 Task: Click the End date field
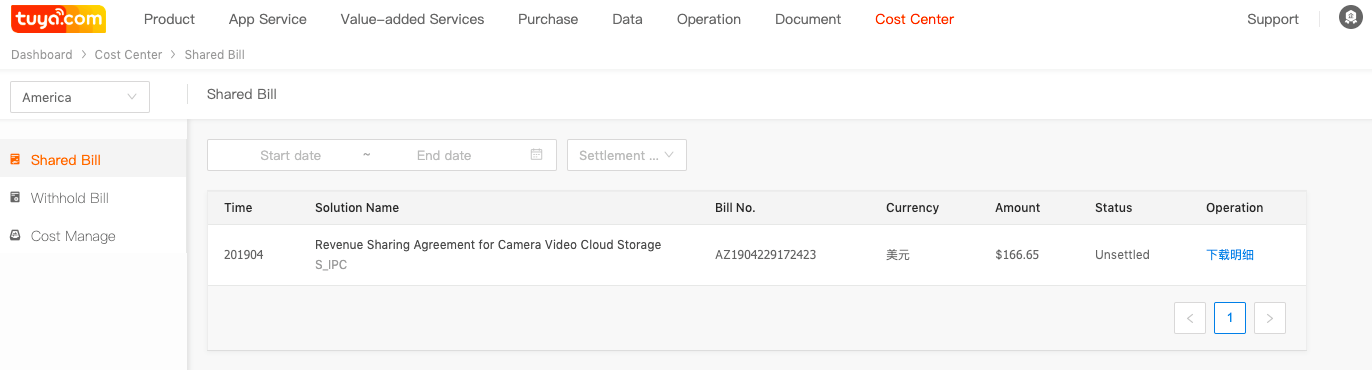pos(444,155)
